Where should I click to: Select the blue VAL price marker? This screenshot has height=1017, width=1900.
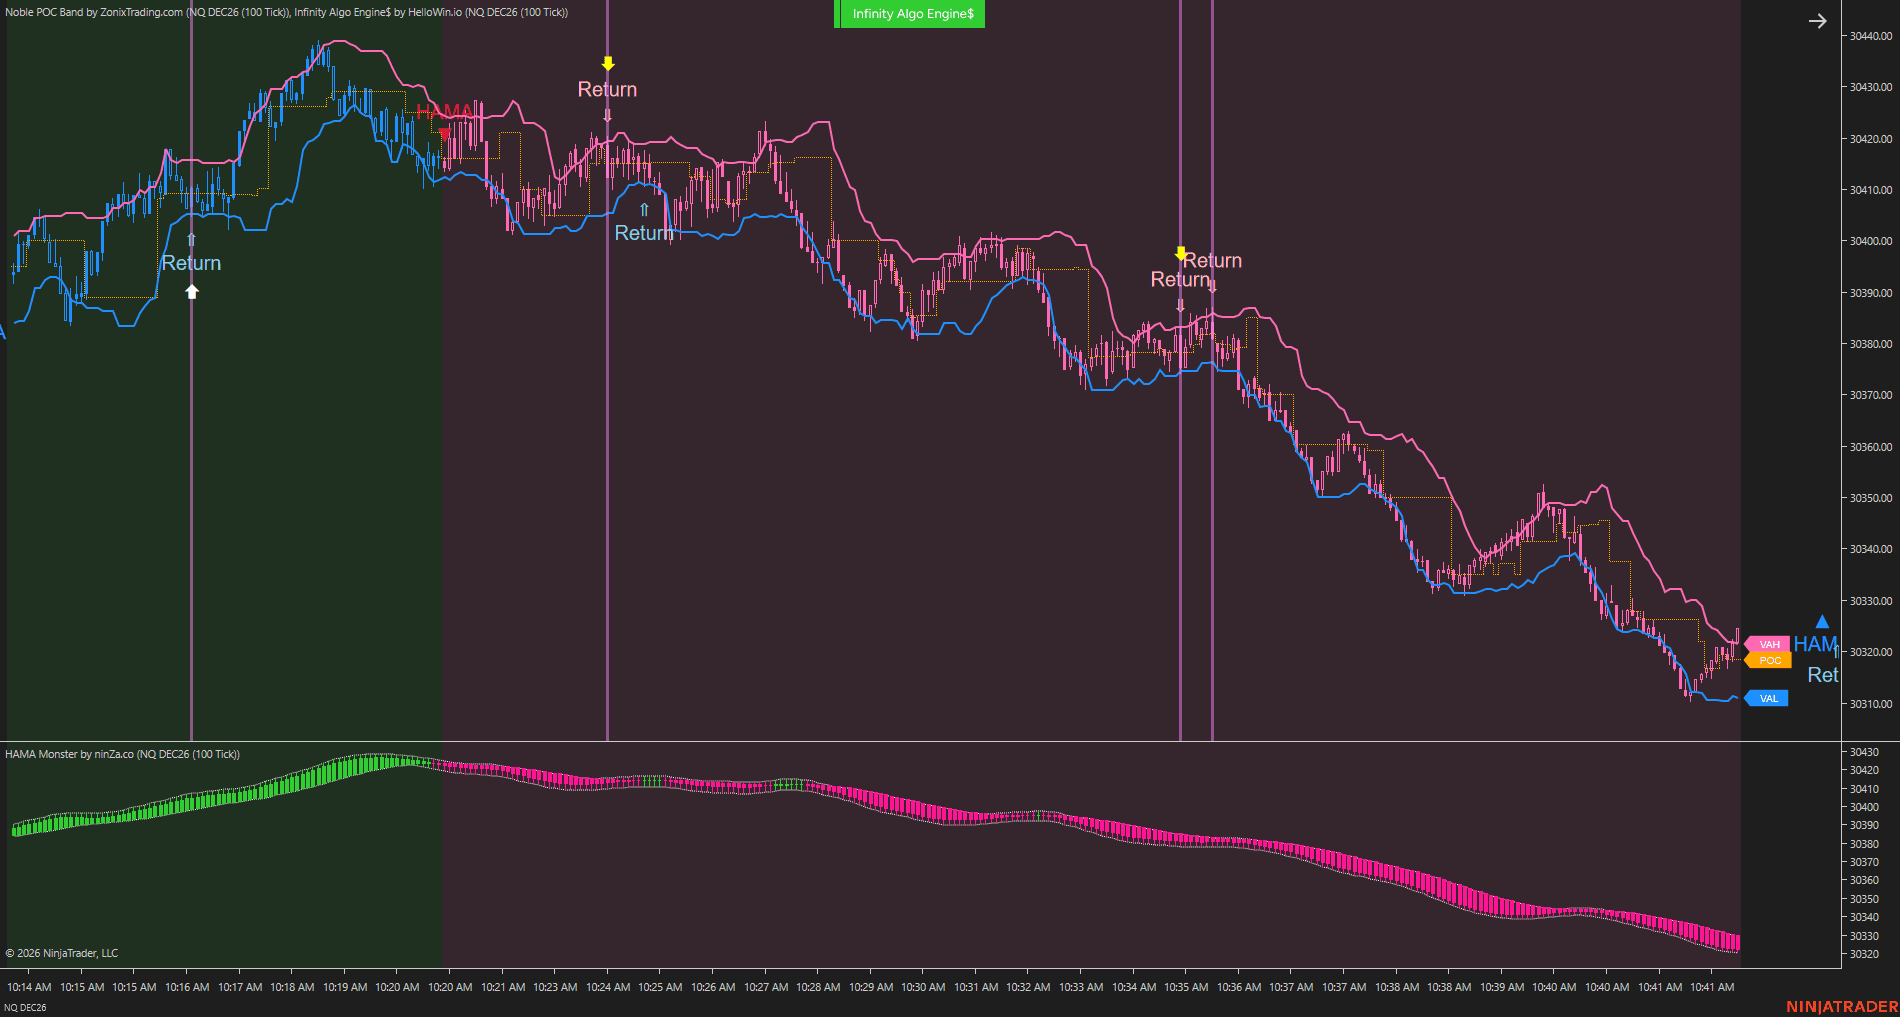pyautogui.click(x=1767, y=698)
